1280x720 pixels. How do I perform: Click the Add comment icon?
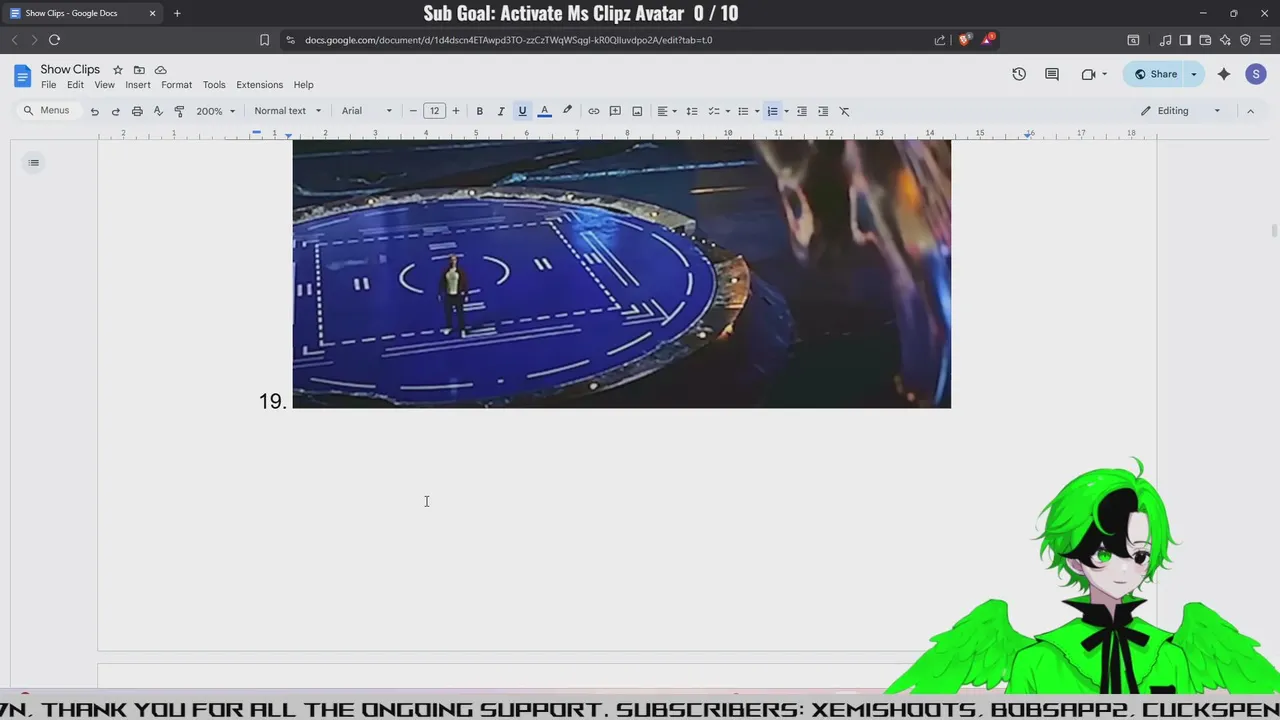click(615, 111)
